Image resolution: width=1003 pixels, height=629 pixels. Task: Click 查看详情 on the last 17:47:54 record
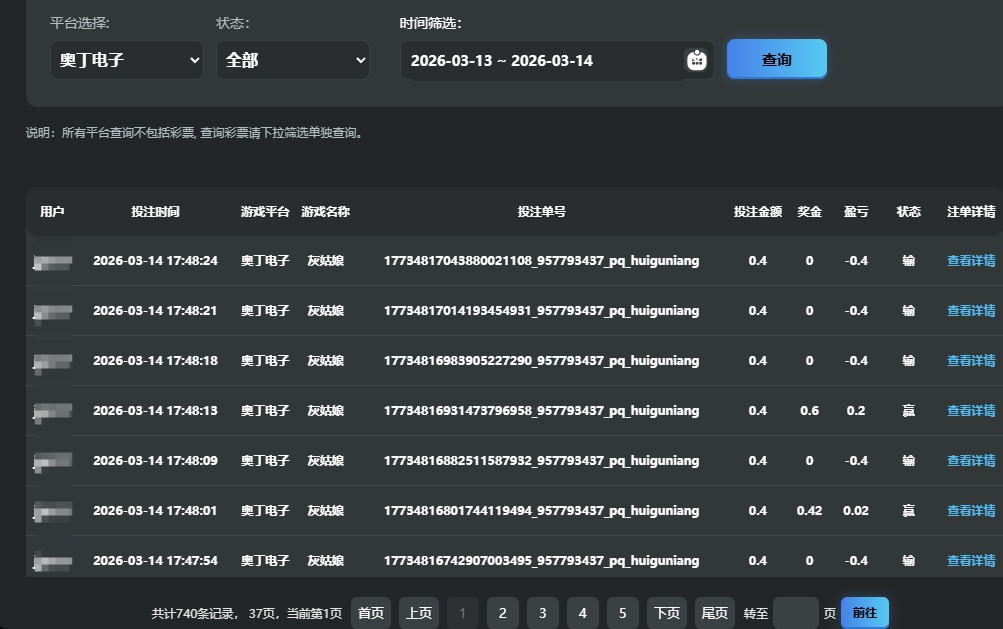click(x=969, y=561)
